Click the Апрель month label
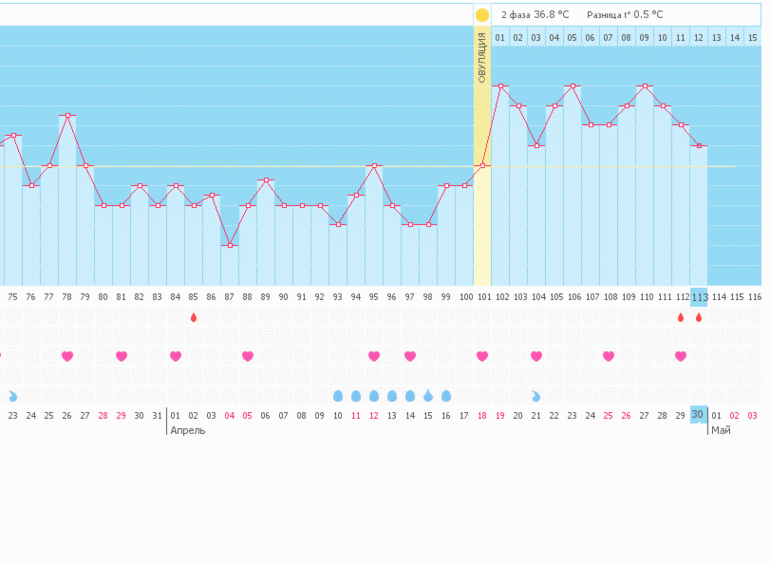This screenshot has width=770, height=565. pyautogui.click(x=188, y=430)
